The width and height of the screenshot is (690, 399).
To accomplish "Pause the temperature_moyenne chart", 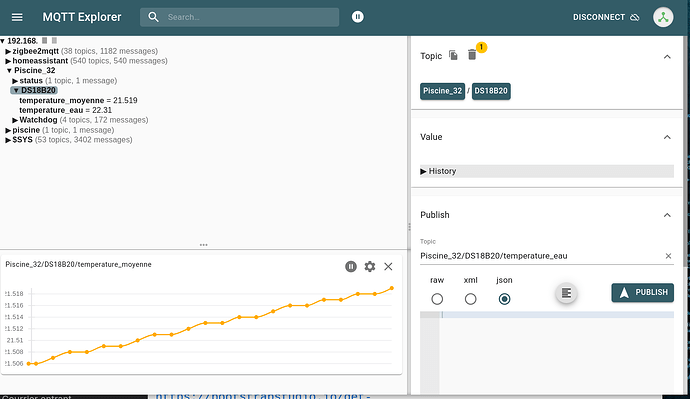I will click(351, 267).
